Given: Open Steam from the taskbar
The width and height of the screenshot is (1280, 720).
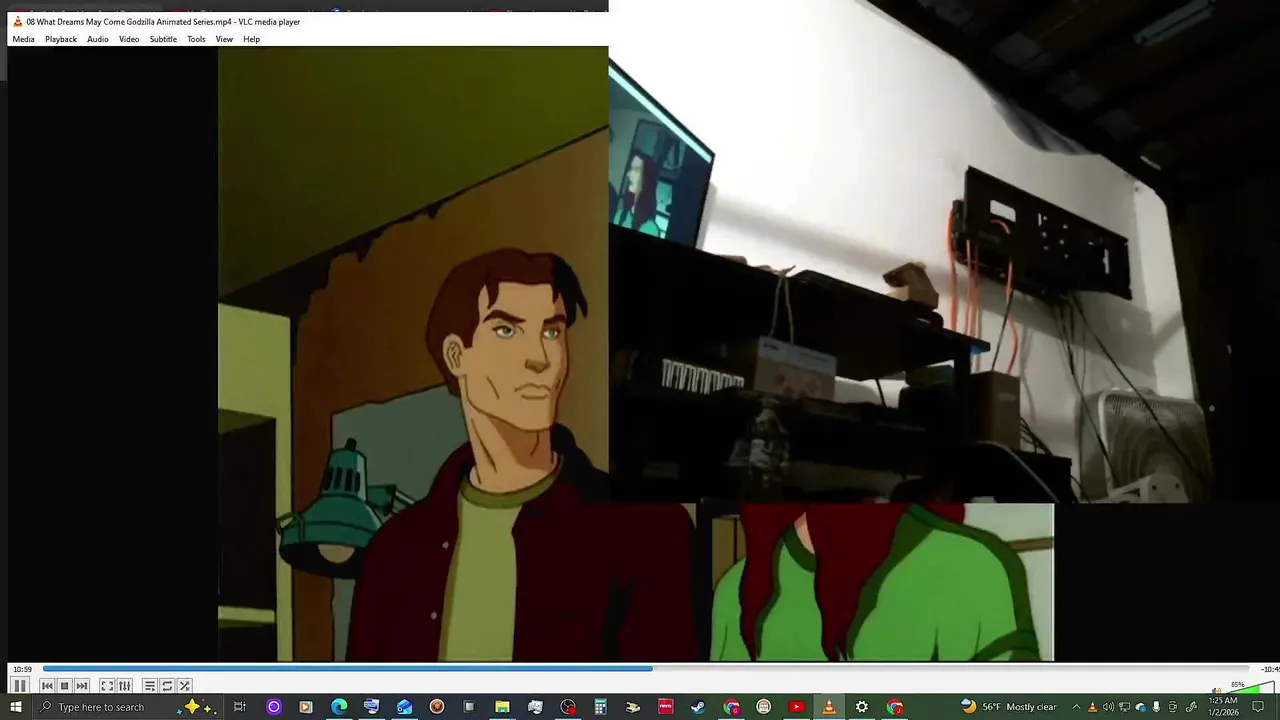Looking at the screenshot, I should click(x=698, y=707).
